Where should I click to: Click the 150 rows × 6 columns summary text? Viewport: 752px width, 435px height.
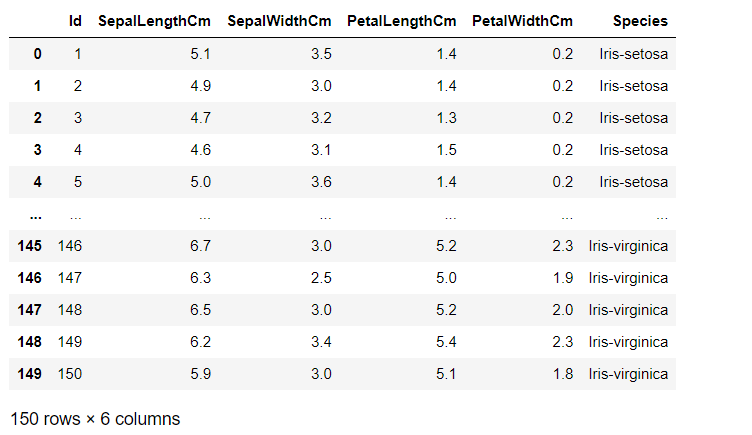pyautogui.click(x=95, y=419)
